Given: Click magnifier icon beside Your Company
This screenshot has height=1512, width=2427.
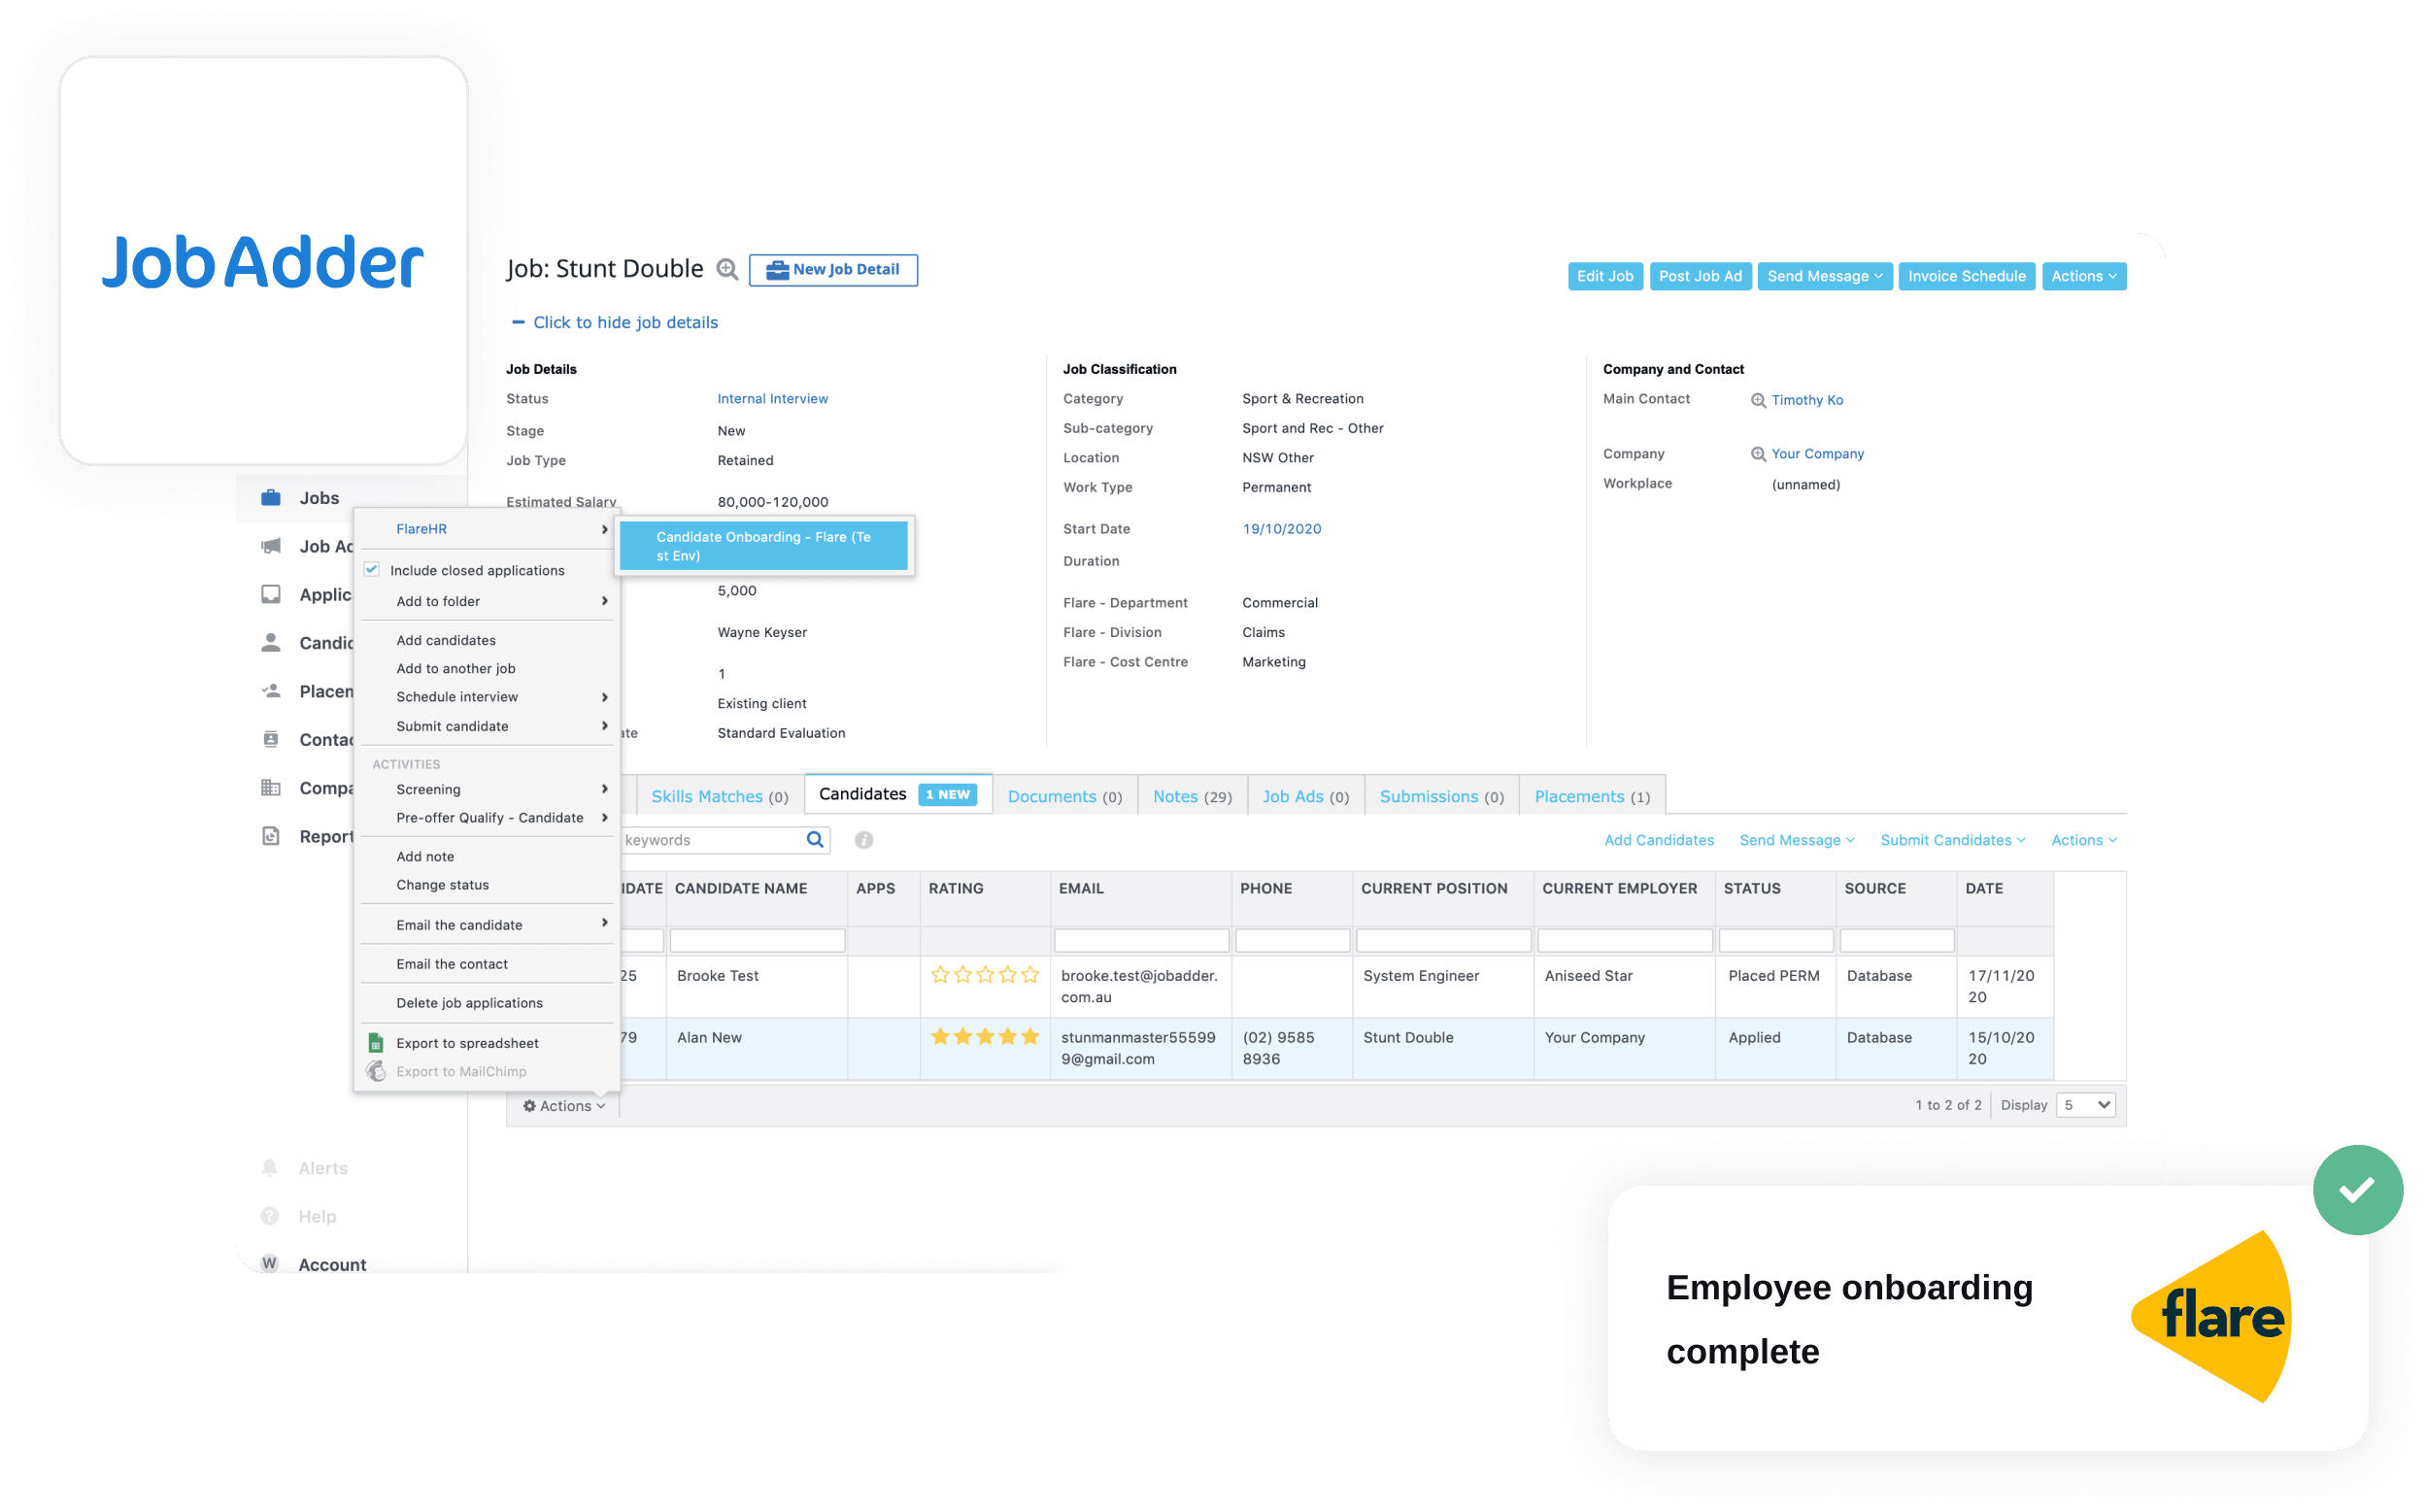Looking at the screenshot, I should click(x=1758, y=454).
